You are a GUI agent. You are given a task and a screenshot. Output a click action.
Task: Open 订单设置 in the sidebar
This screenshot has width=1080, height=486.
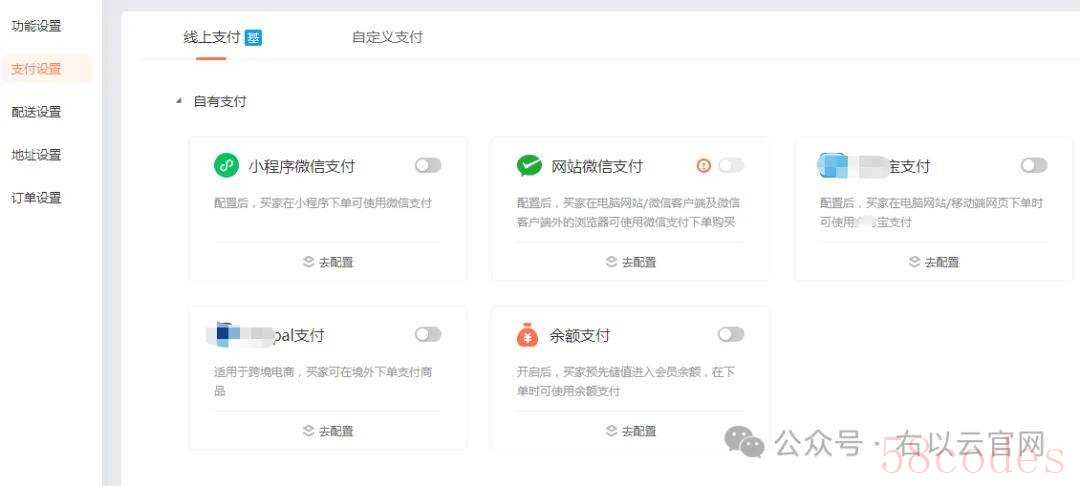(x=37, y=198)
